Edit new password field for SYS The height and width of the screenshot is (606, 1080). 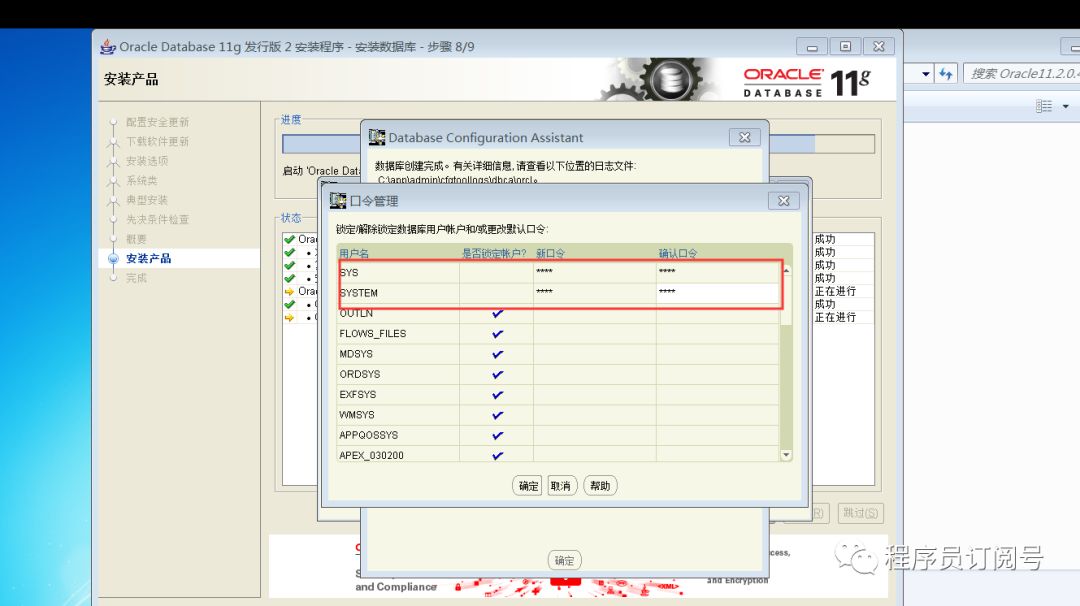594,272
